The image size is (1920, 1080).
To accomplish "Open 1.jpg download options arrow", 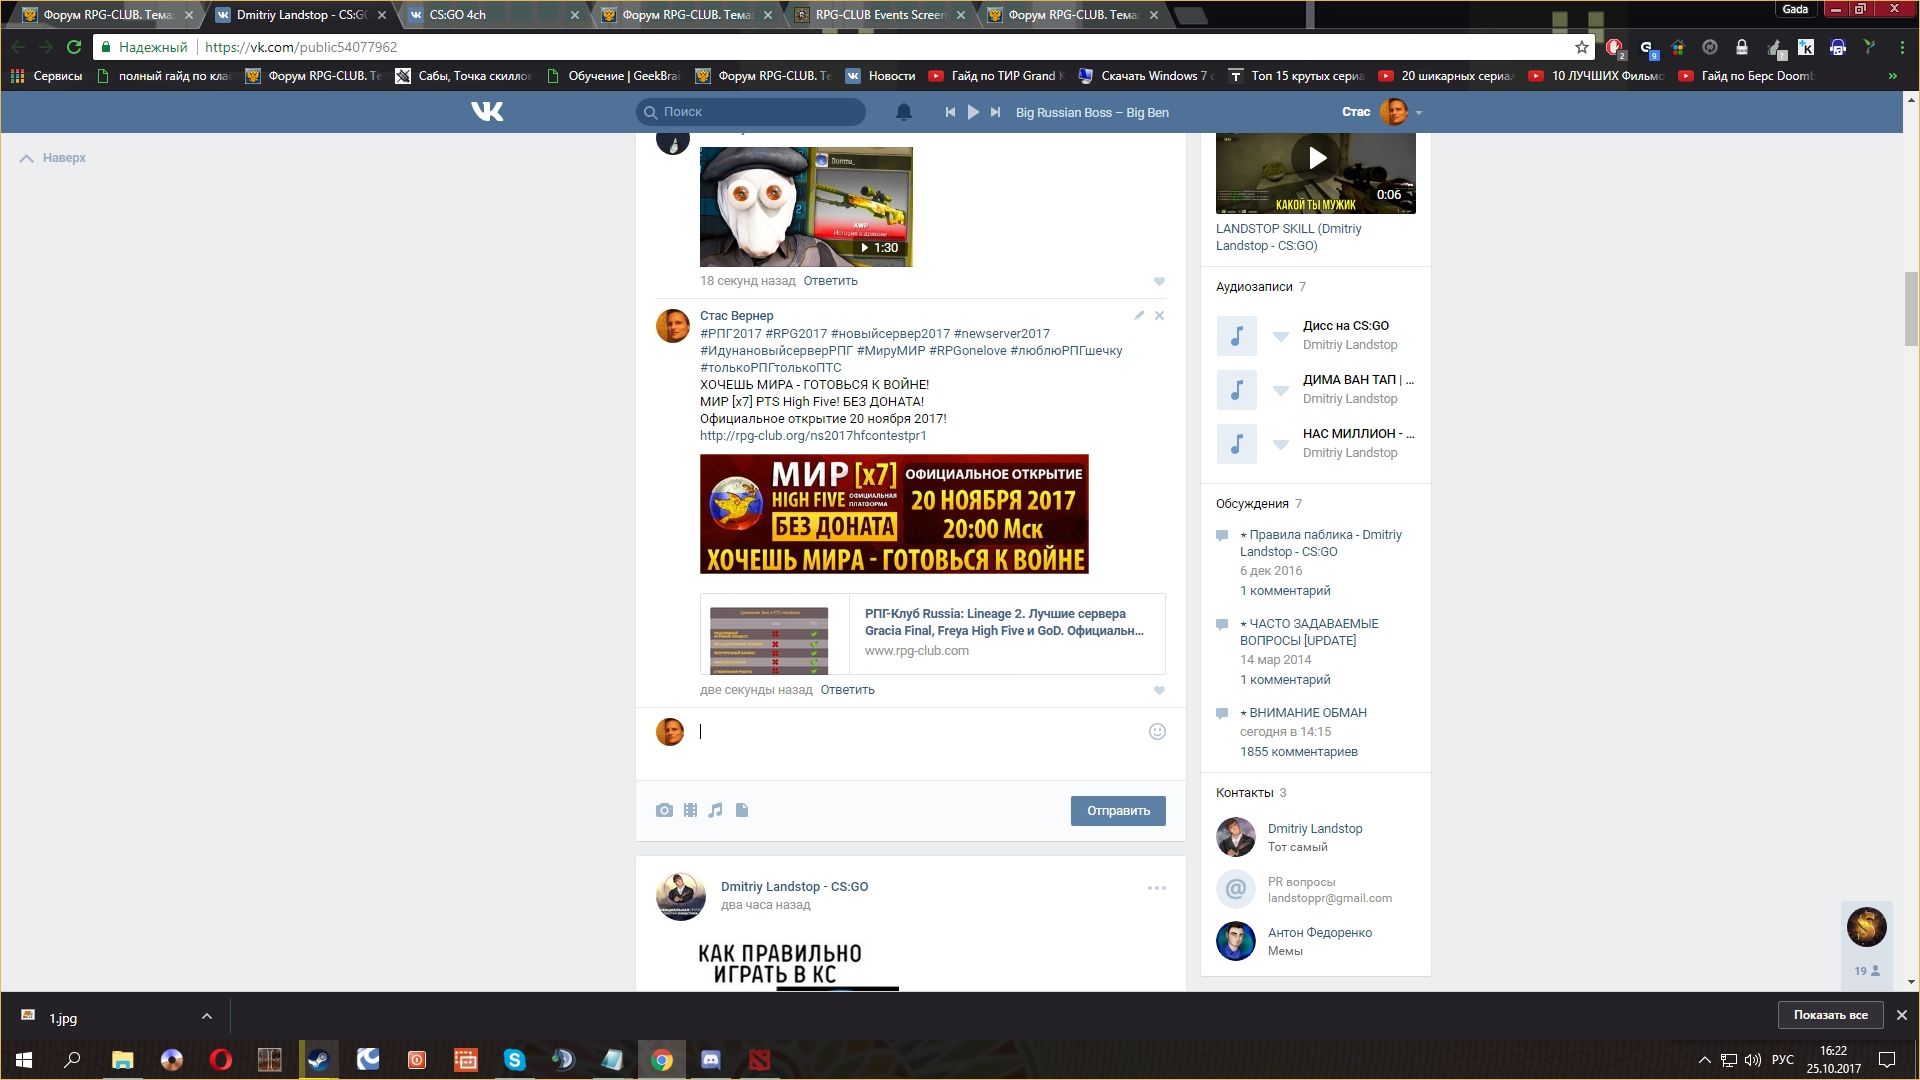I will [207, 1017].
